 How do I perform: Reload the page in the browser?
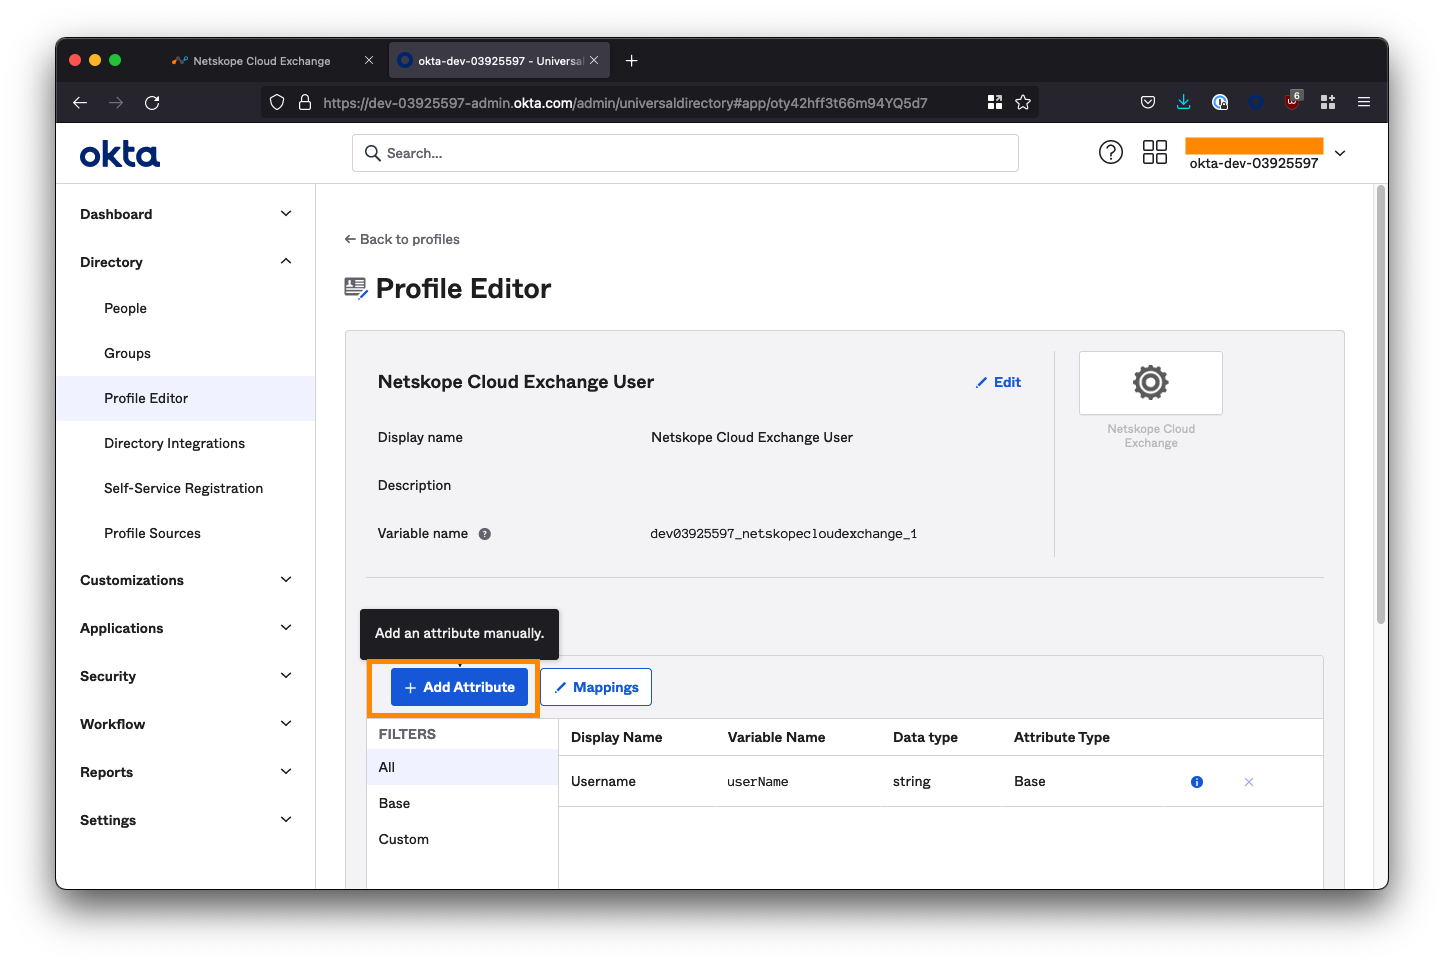(x=152, y=102)
